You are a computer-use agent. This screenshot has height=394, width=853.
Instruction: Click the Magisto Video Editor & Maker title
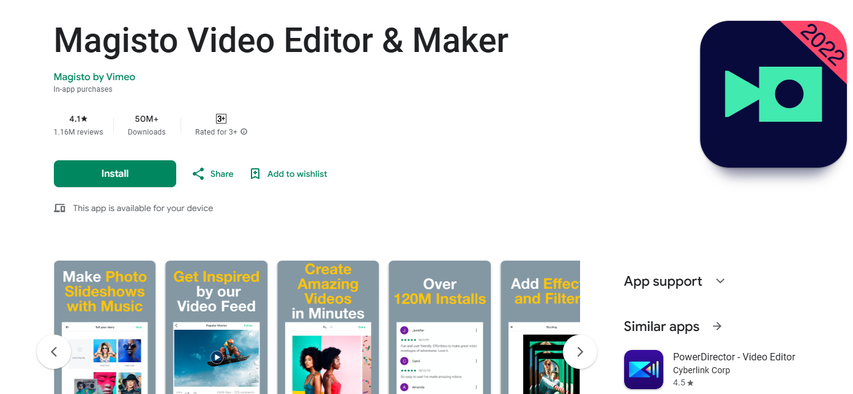(281, 40)
